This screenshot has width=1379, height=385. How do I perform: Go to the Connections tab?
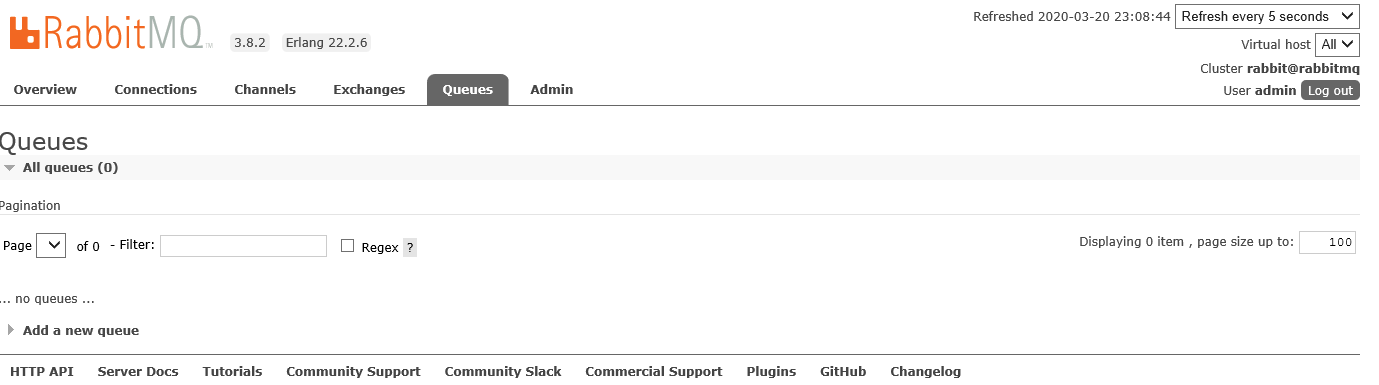(x=155, y=89)
